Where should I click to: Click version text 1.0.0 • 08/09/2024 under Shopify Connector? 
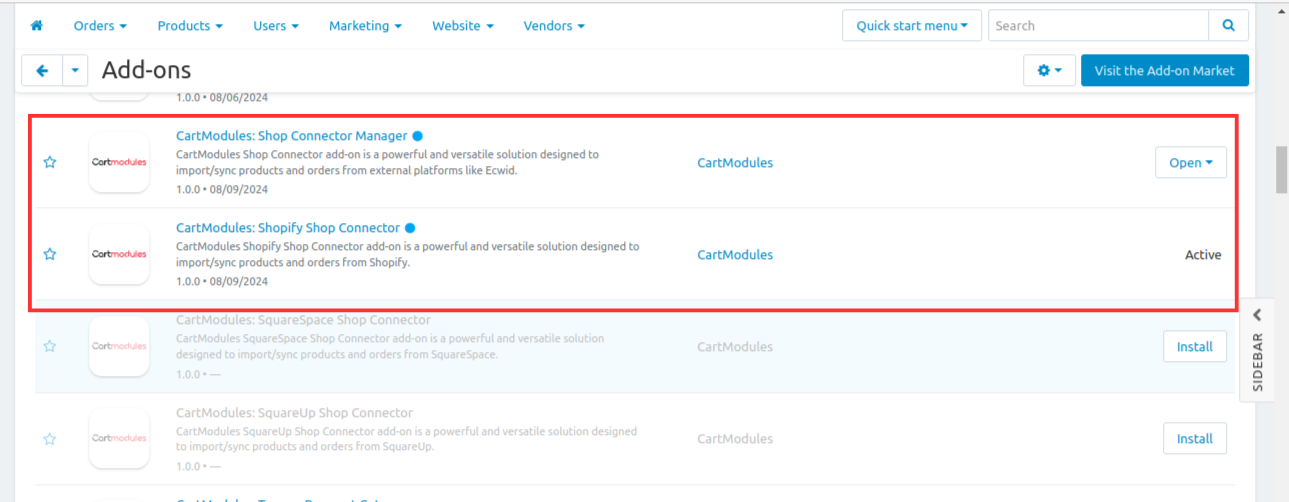click(222, 281)
